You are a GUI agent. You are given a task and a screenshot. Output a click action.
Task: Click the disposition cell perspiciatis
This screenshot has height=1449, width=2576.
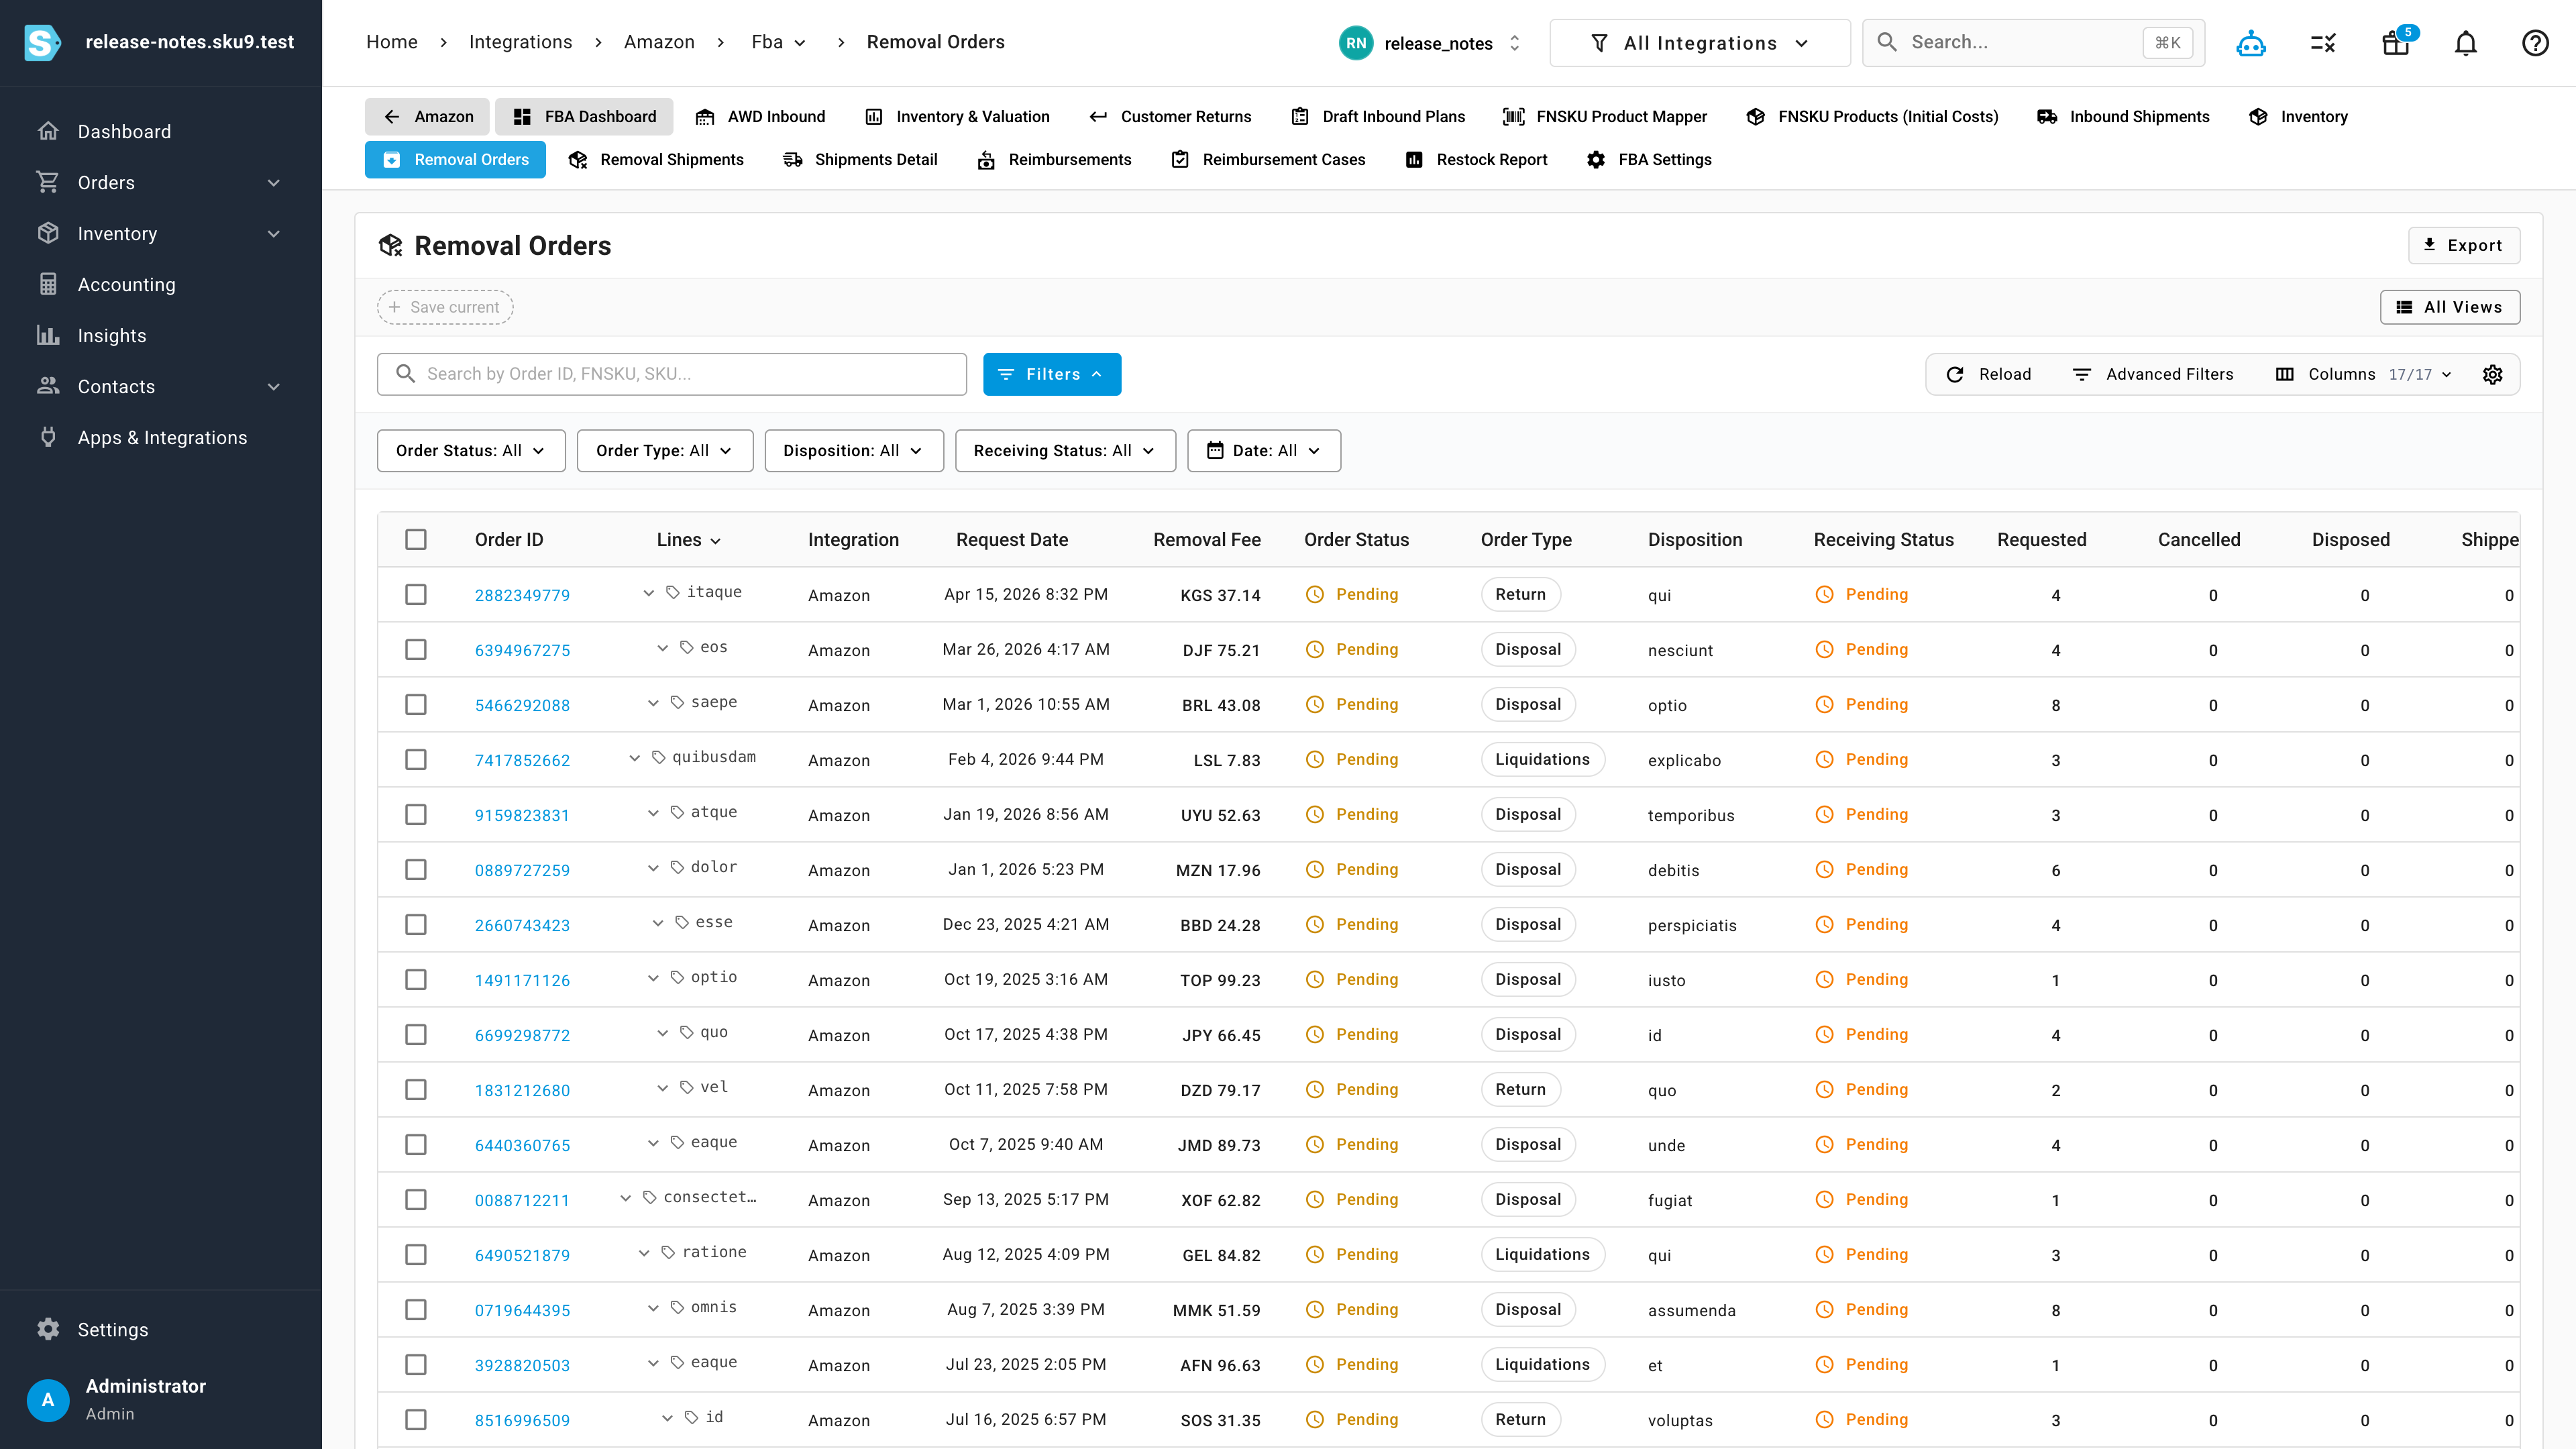coord(1692,925)
